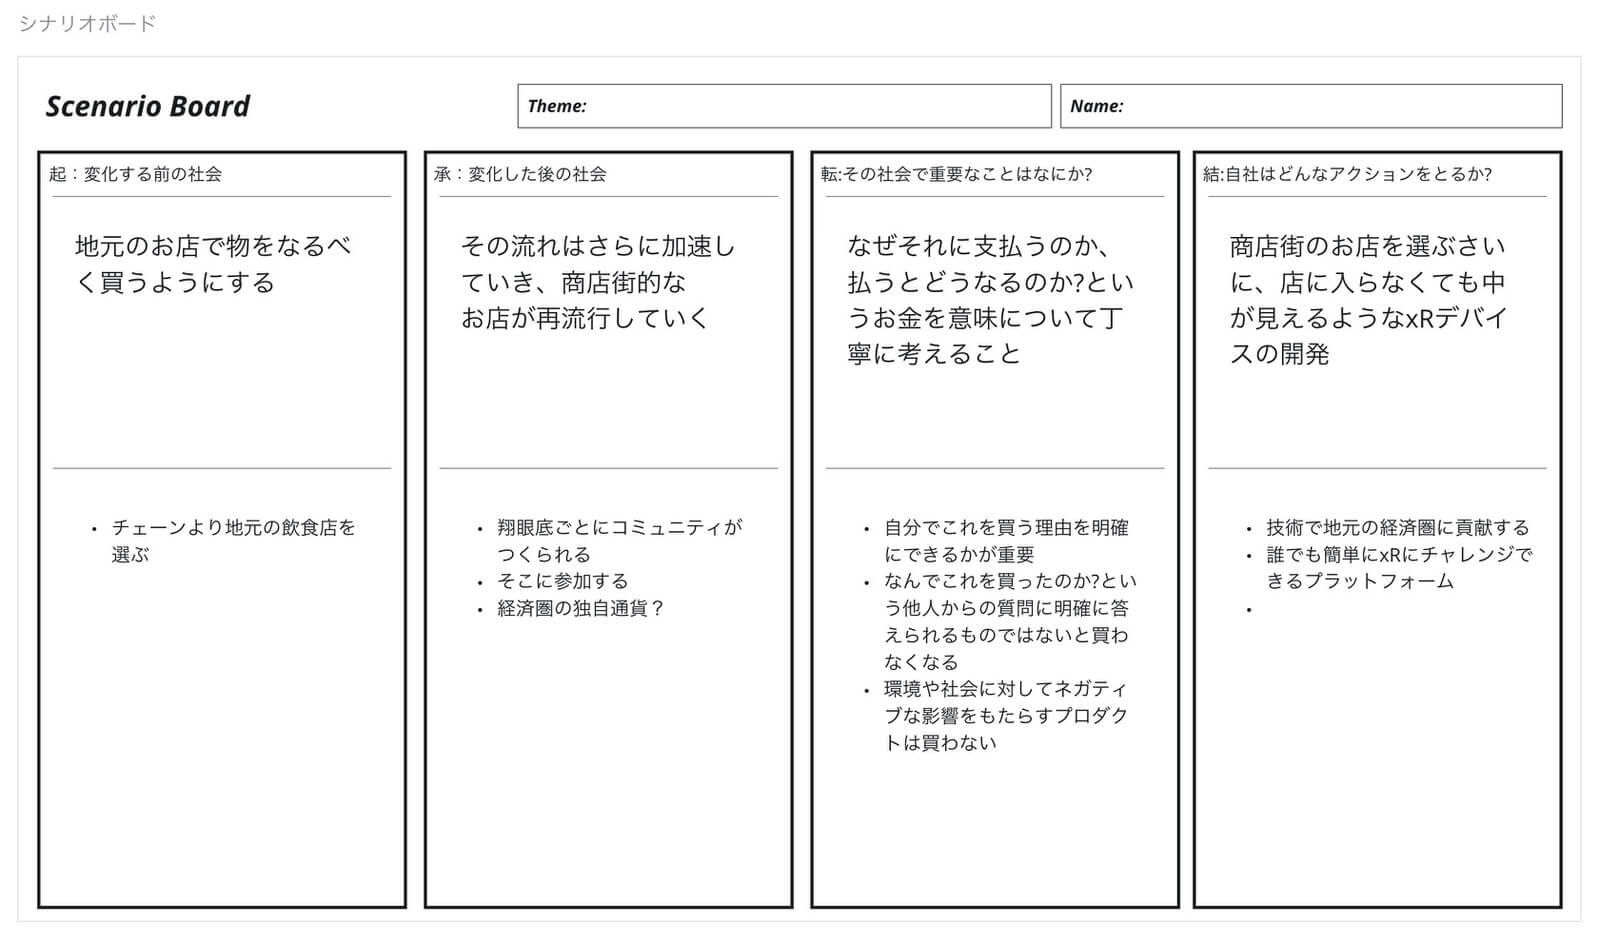Select the 経済圏の独自通貨？ bullet
The width and height of the screenshot is (1600, 945).
coord(581,608)
